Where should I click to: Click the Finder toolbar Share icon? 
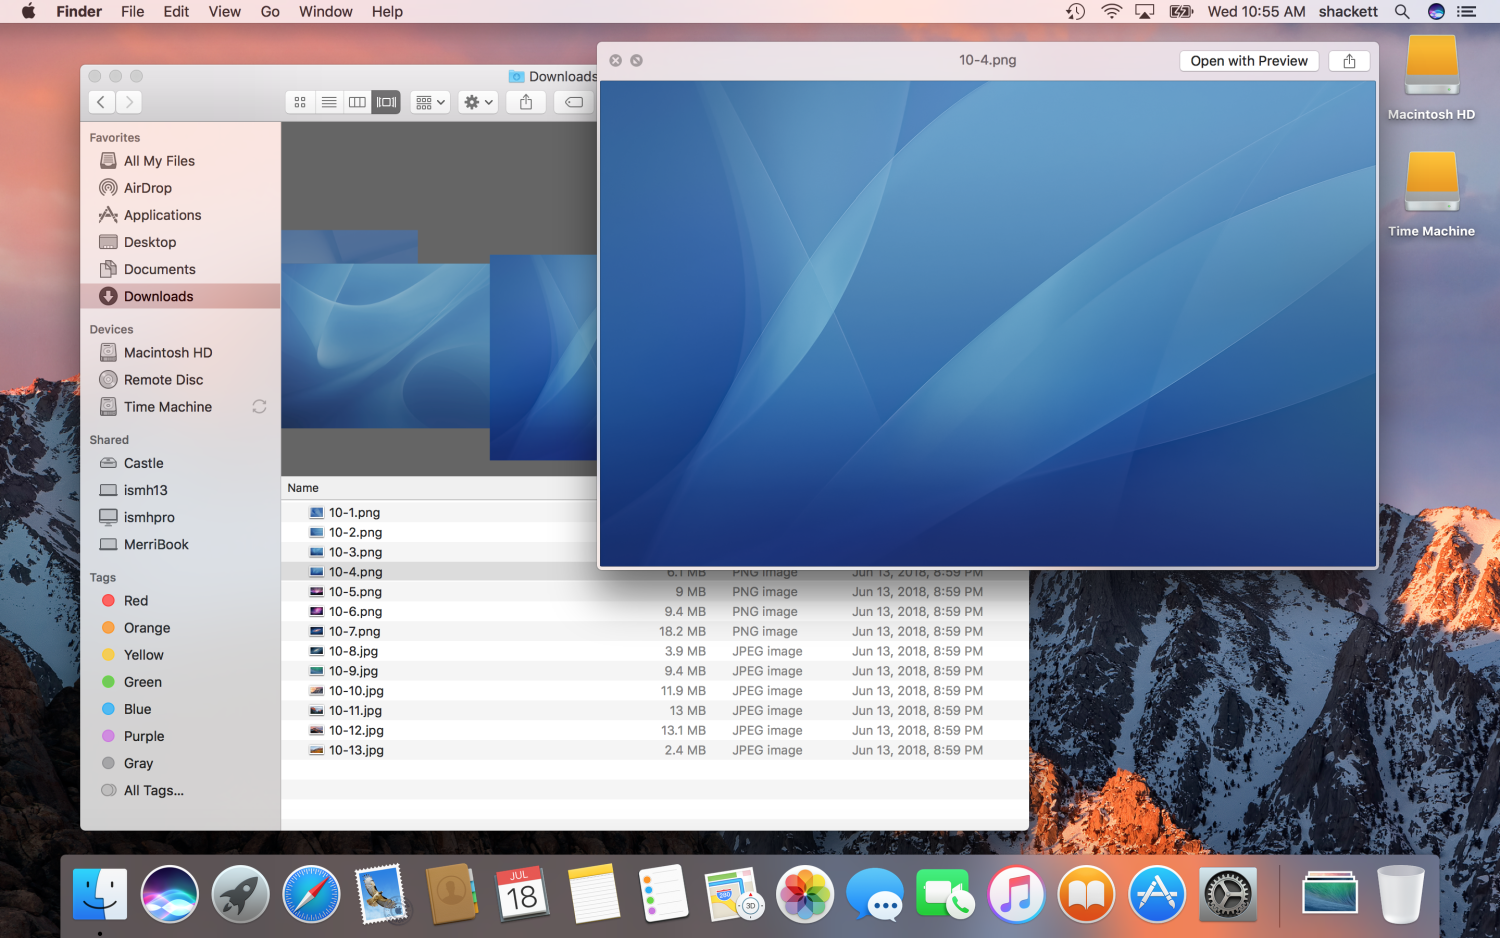click(526, 102)
